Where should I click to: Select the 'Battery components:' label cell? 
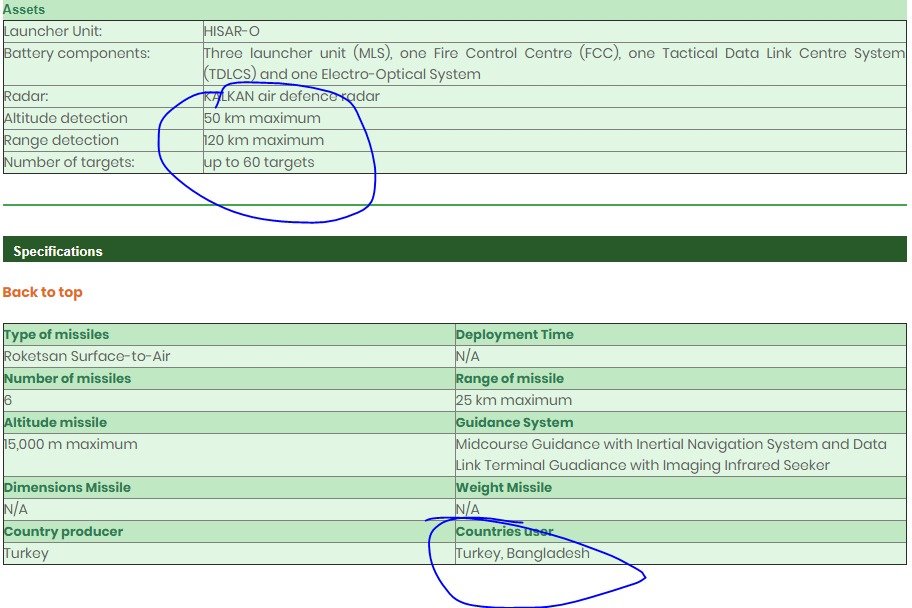[103, 64]
